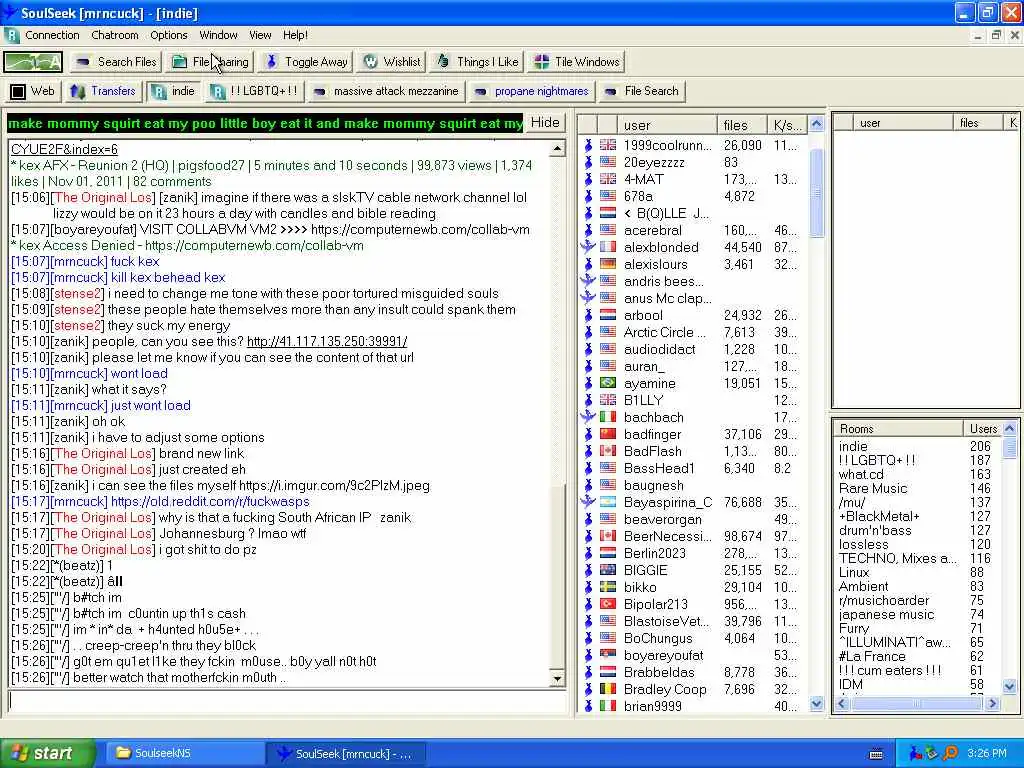The image size is (1024, 768).
Task: Select the what.cd room in Rooms list
Action: click(861, 474)
